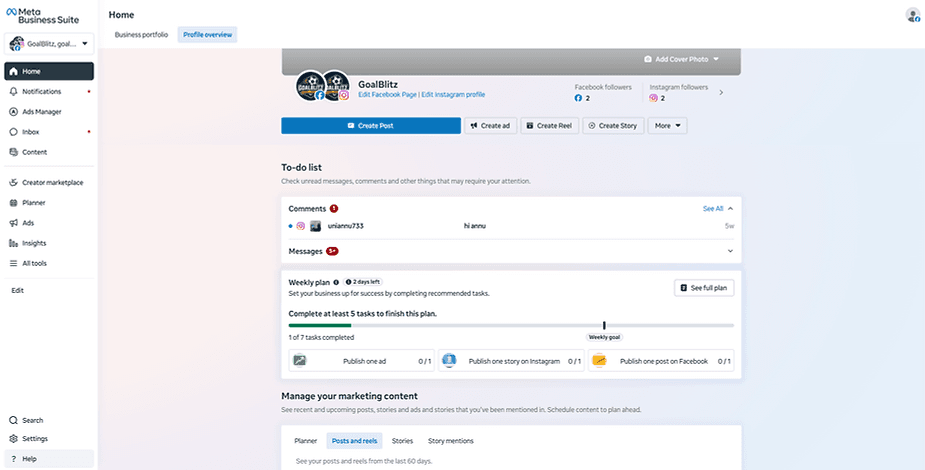Click the Meta Business Suite logo
The height and width of the screenshot is (470, 925).
(42, 15)
